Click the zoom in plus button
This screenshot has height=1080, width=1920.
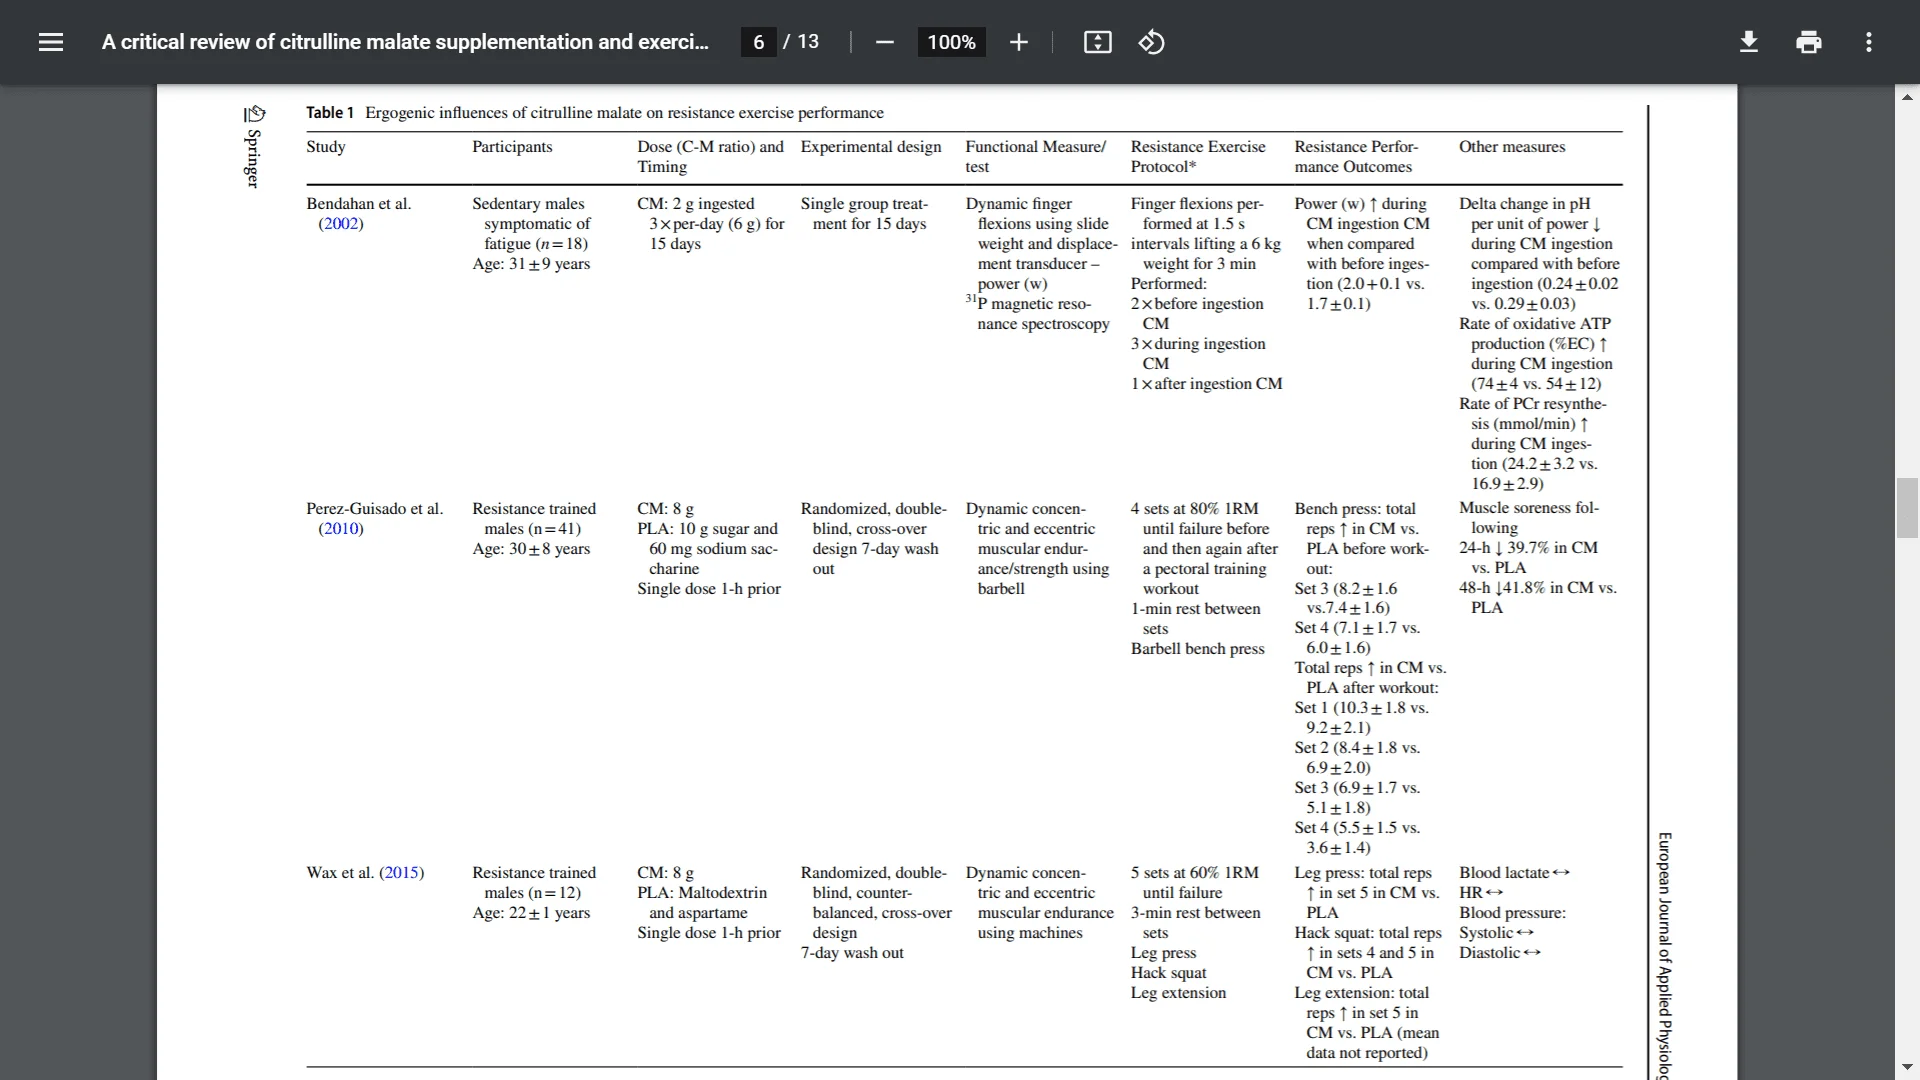click(x=1018, y=42)
